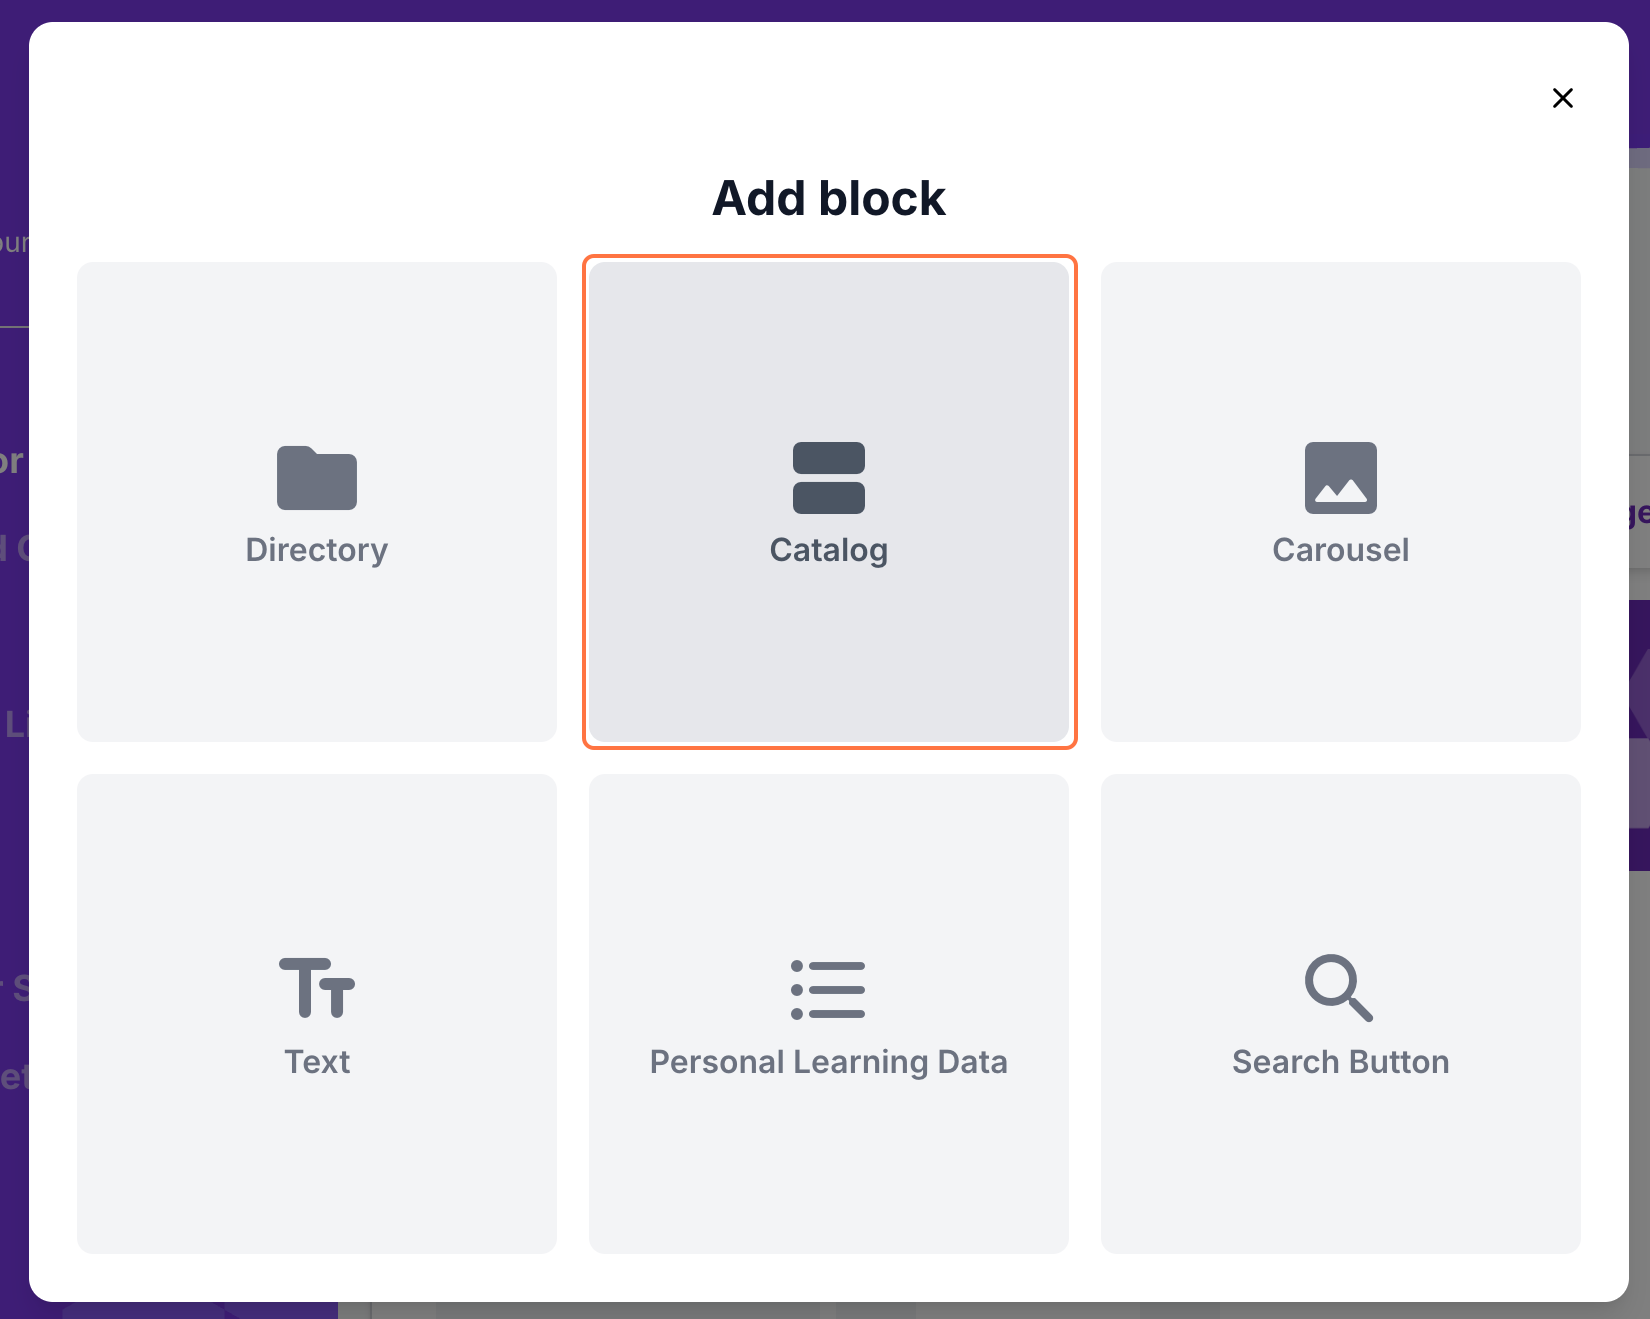
Task: Click the "Add block" heading
Action: click(829, 198)
